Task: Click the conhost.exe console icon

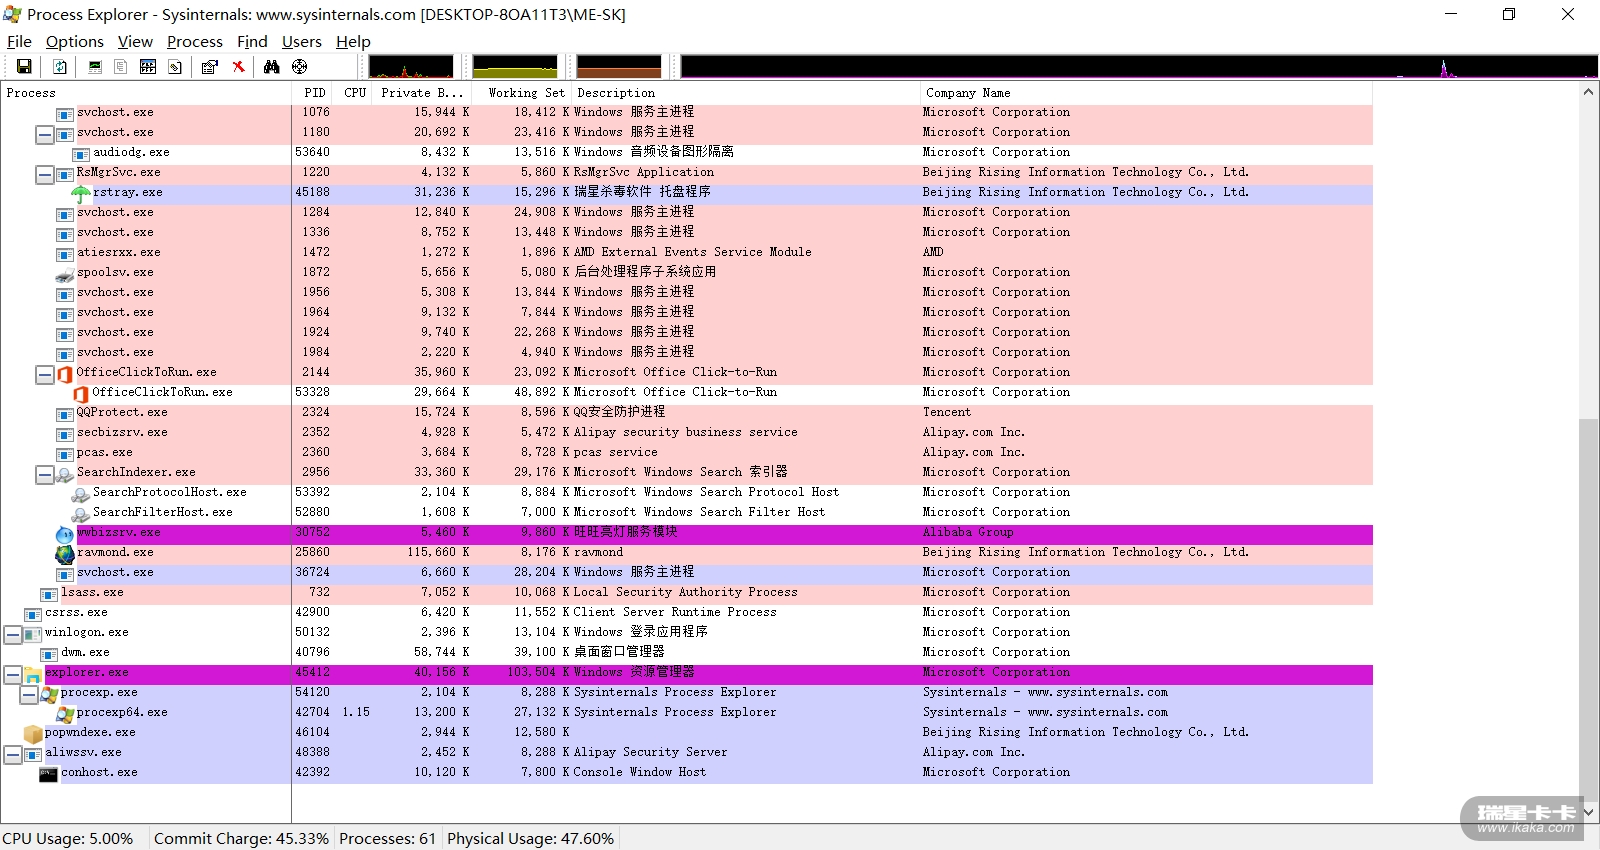Action: pos(49,773)
